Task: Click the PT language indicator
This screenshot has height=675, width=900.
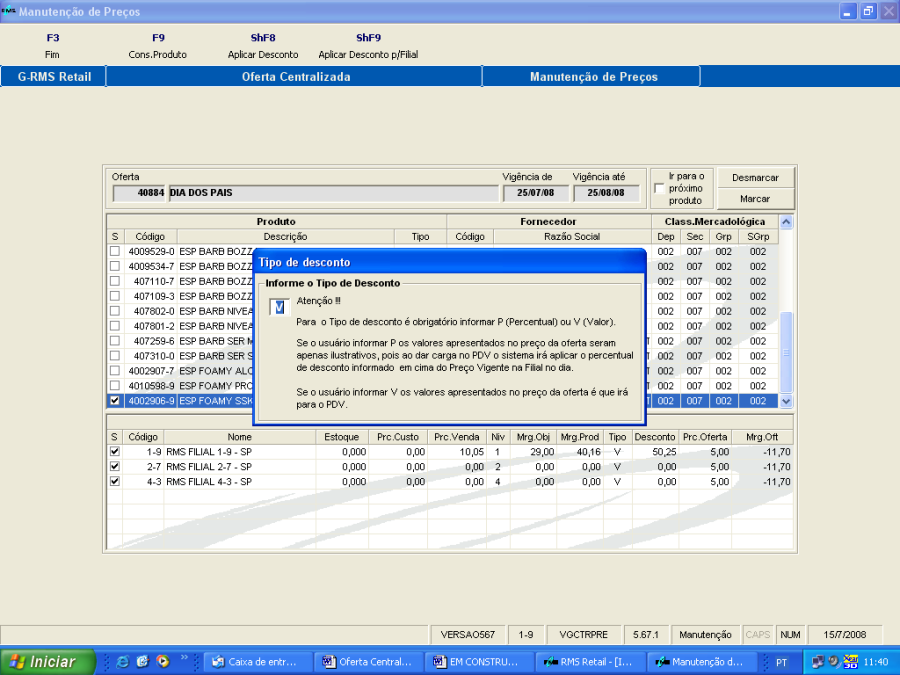Action: pos(781,662)
